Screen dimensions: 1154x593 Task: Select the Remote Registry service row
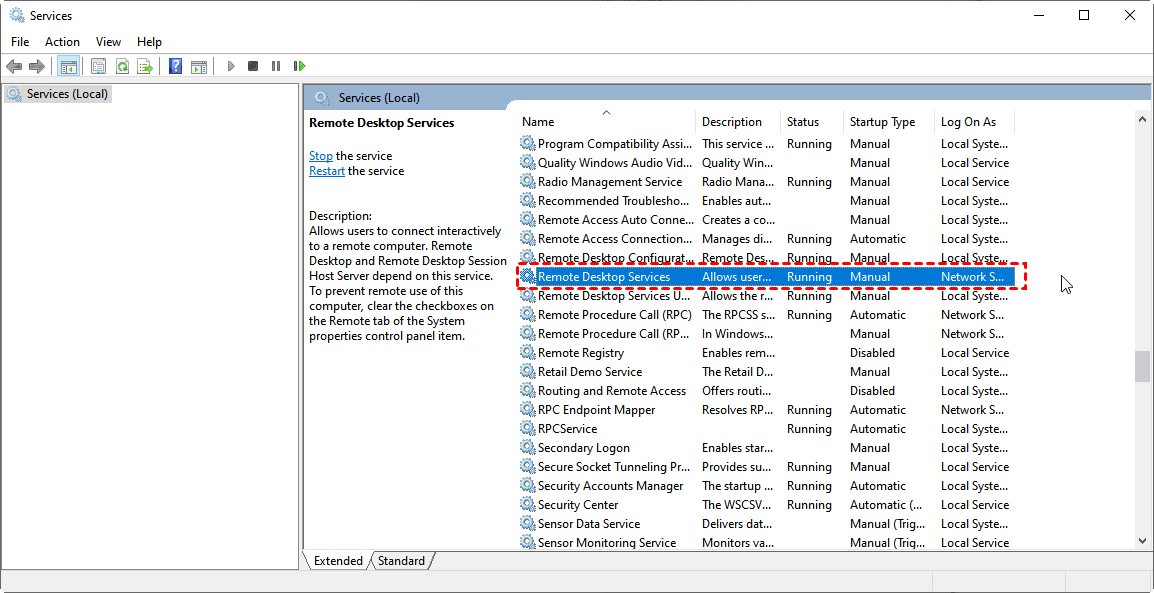click(x=581, y=353)
